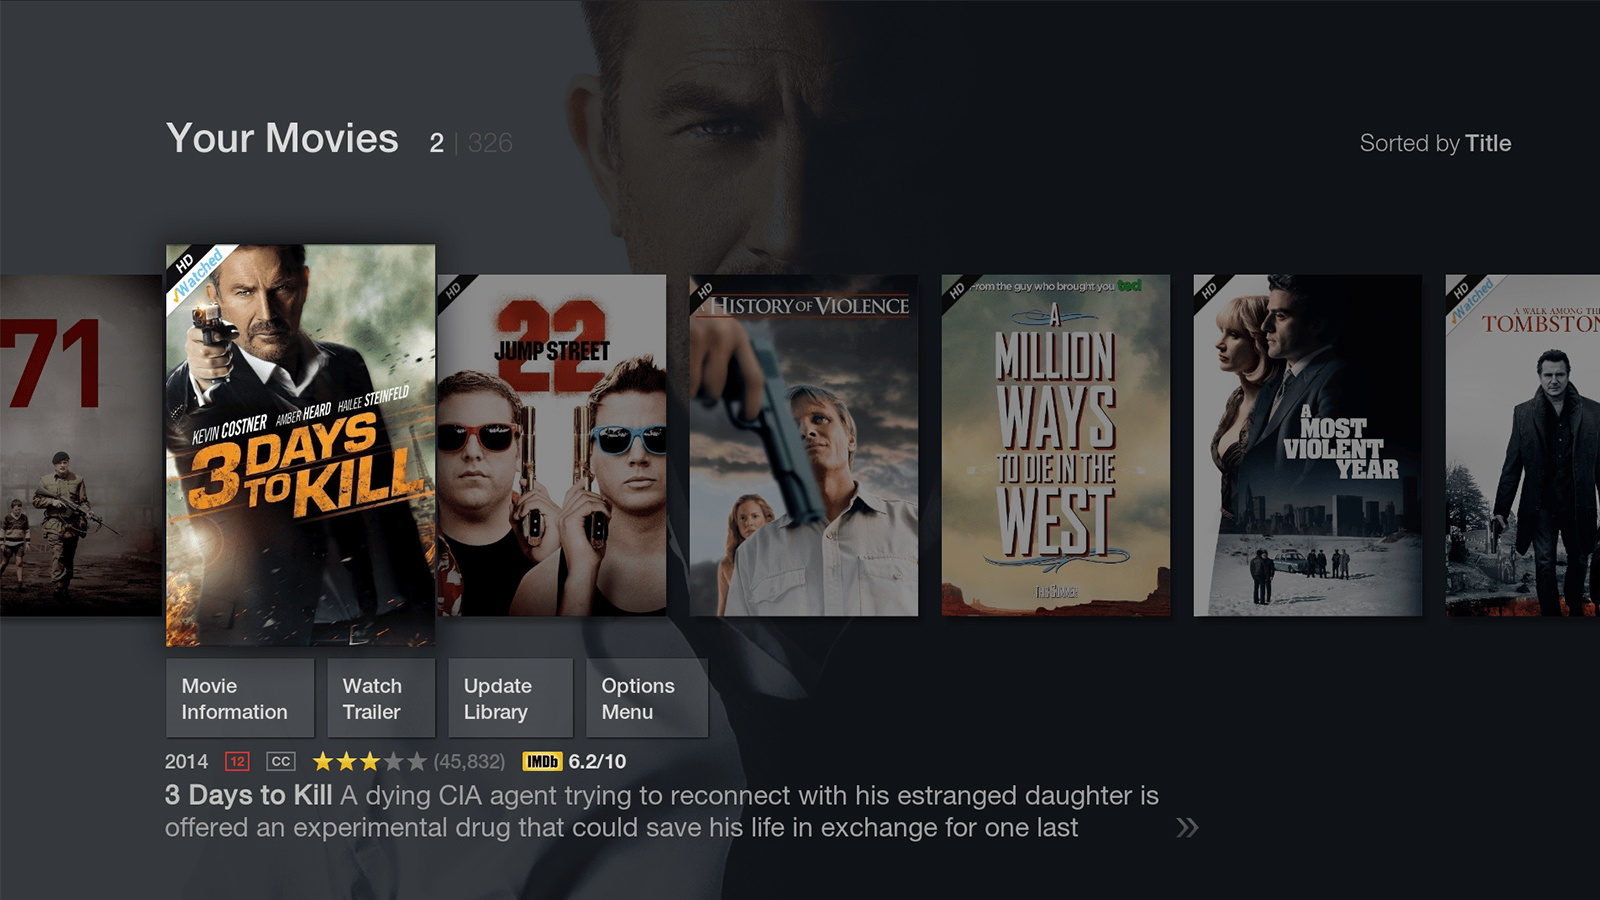Click the star rating stars
1600x900 pixels.
click(369, 762)
